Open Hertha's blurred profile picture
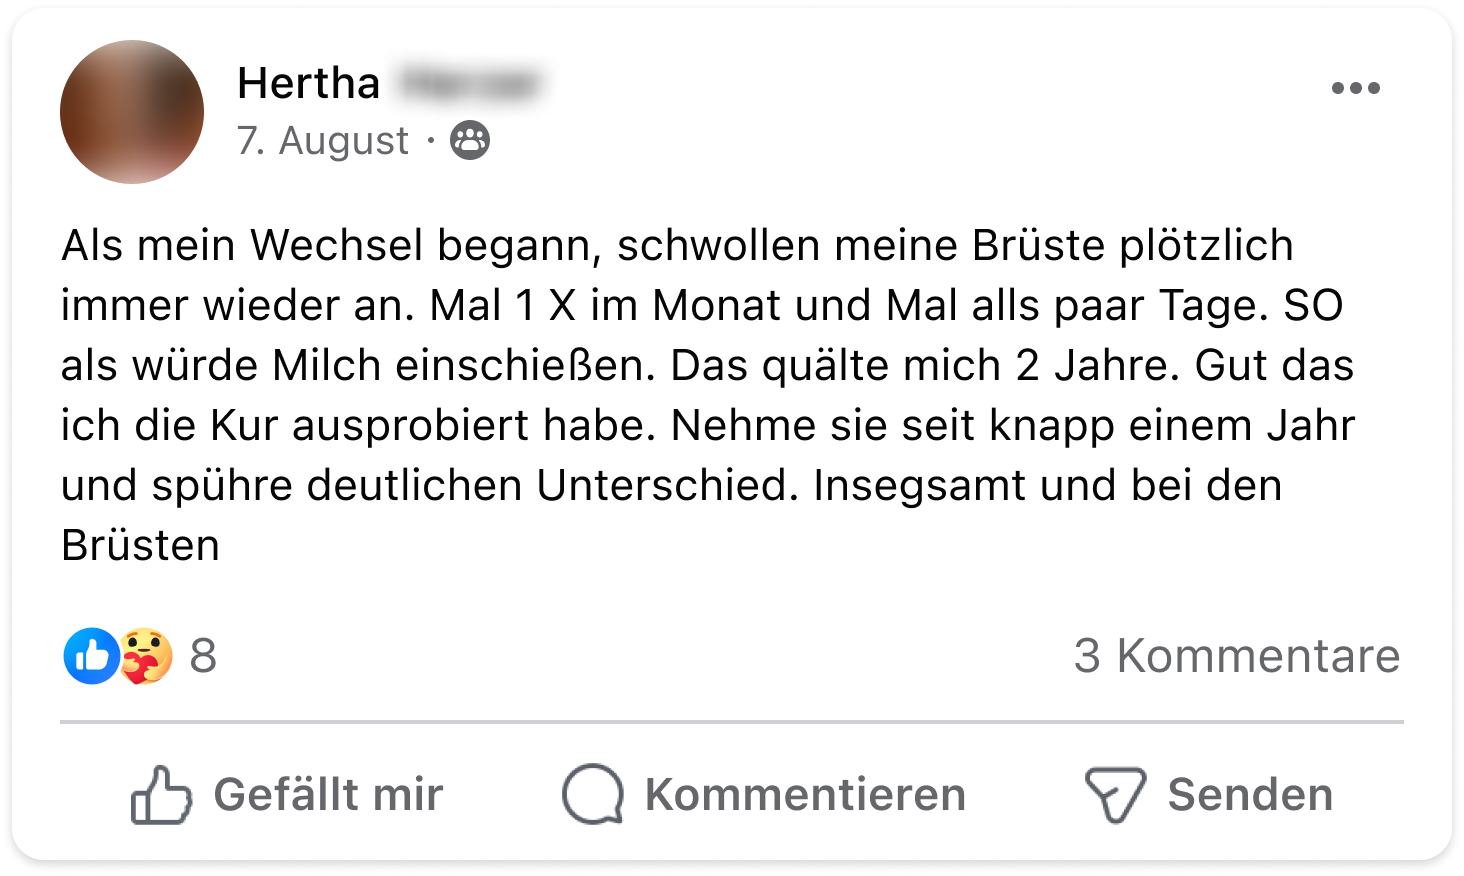This screenshot has height=876, width=1464. coord(132,112)
